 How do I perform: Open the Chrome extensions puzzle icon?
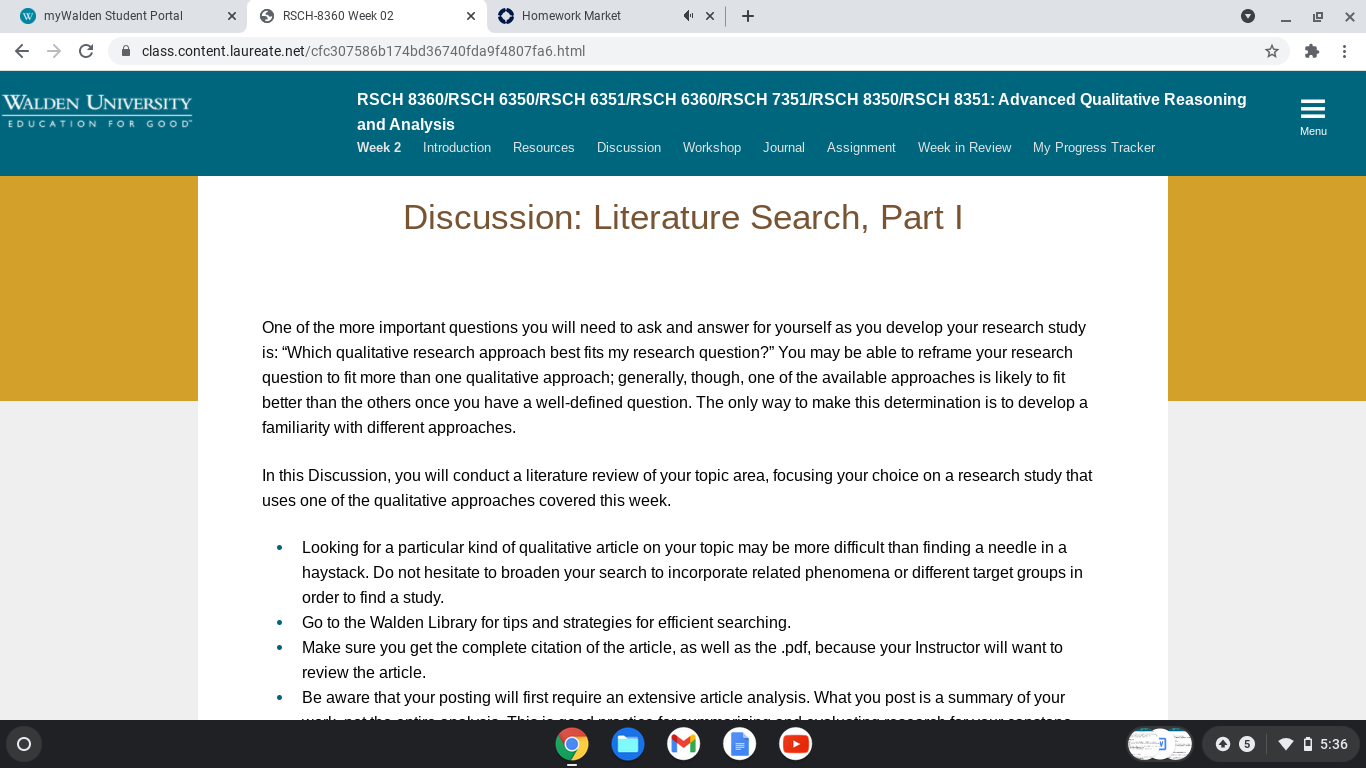[1312, 51]
